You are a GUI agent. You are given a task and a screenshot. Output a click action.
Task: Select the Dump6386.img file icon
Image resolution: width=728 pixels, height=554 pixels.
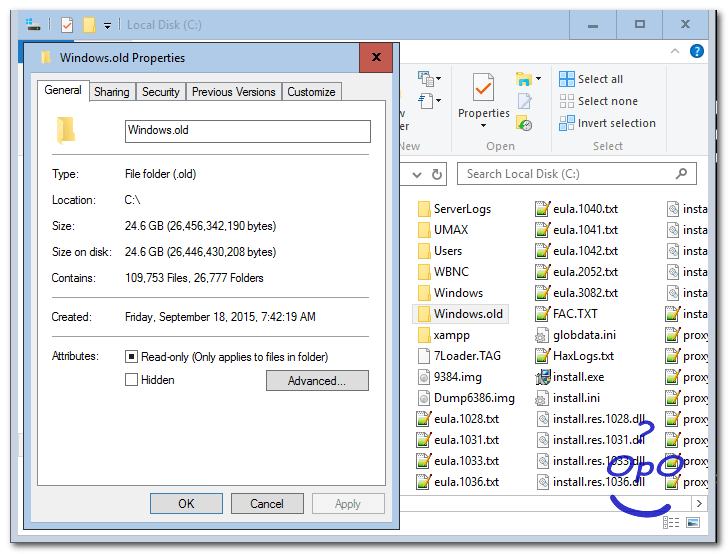coord(423,398)
